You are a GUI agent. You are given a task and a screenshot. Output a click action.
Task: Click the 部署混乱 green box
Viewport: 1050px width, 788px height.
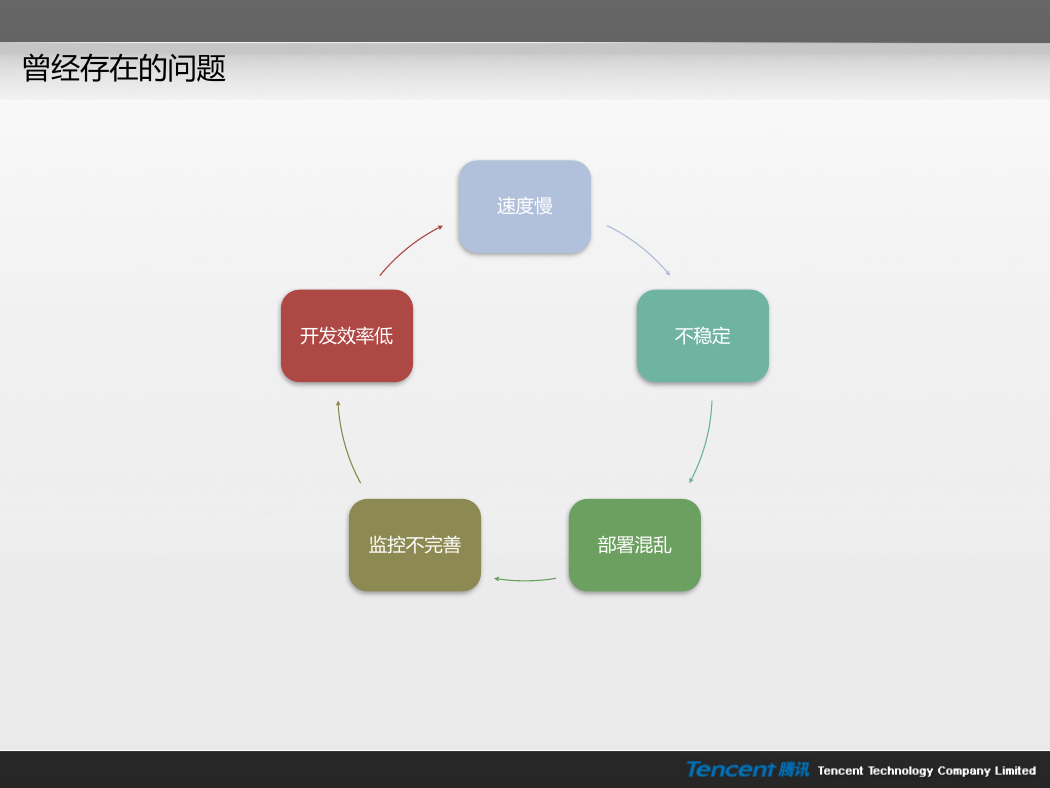coord(635,545)
